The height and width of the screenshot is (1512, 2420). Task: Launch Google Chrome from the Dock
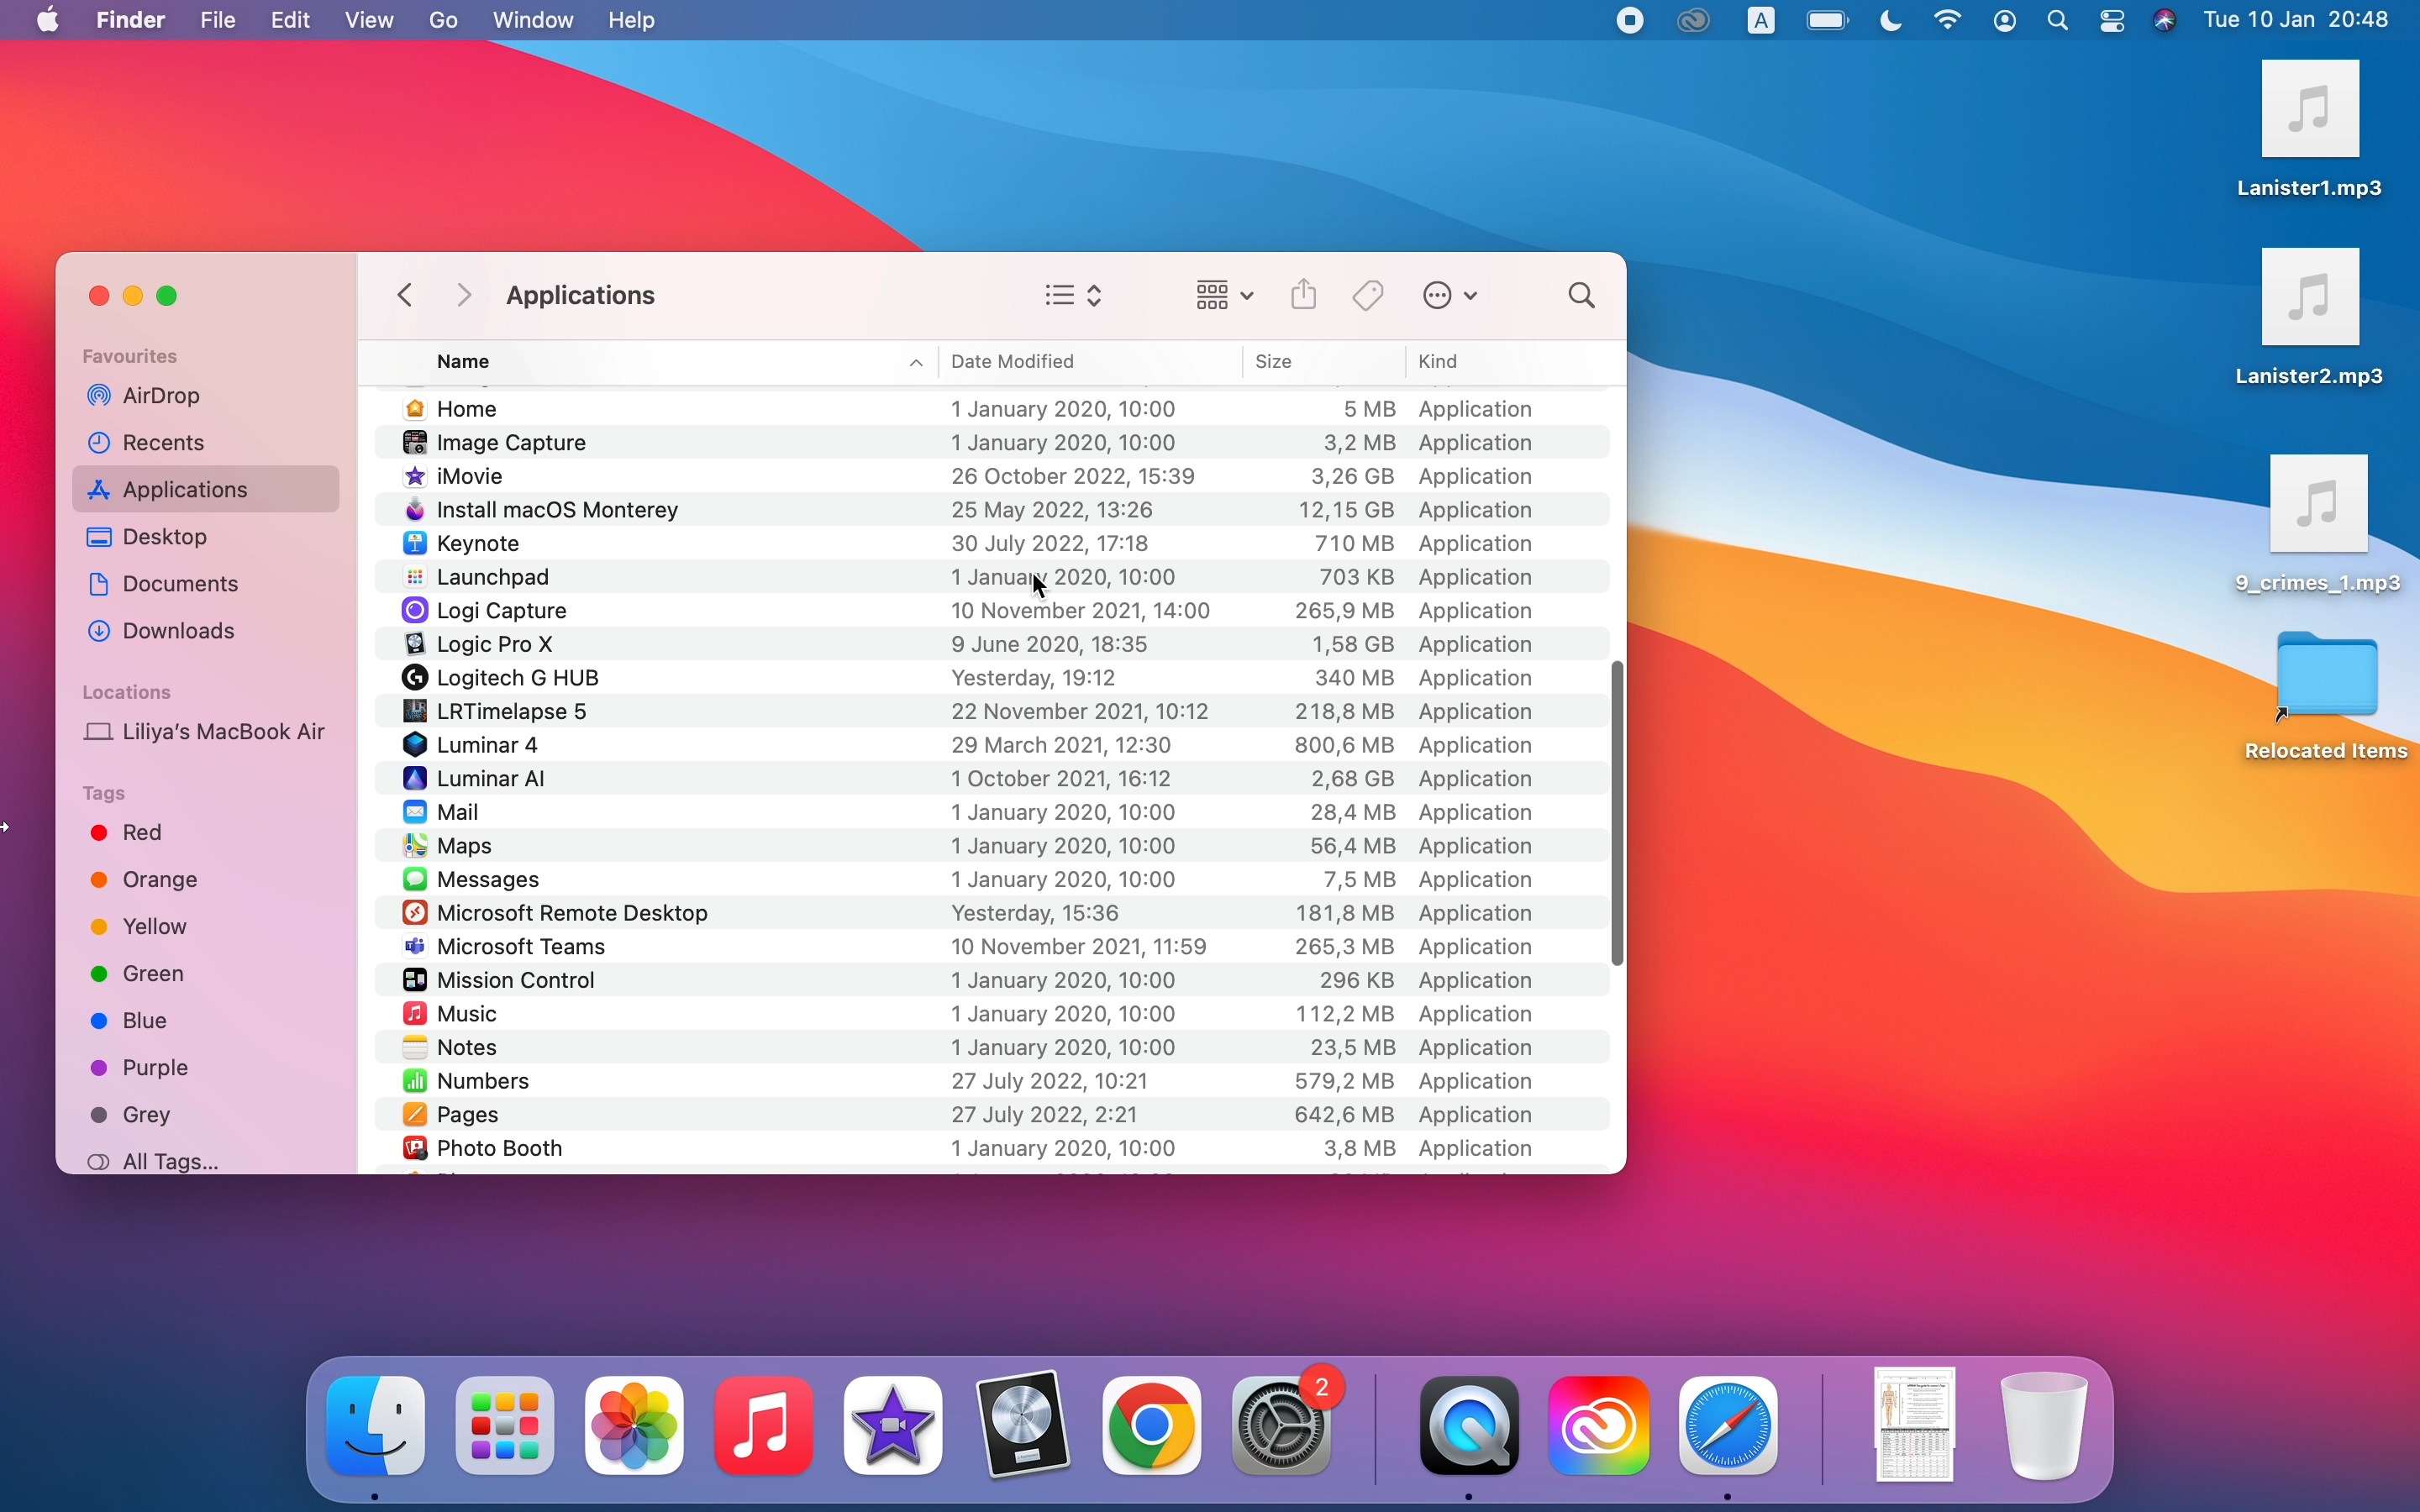click(1153, 1426)
